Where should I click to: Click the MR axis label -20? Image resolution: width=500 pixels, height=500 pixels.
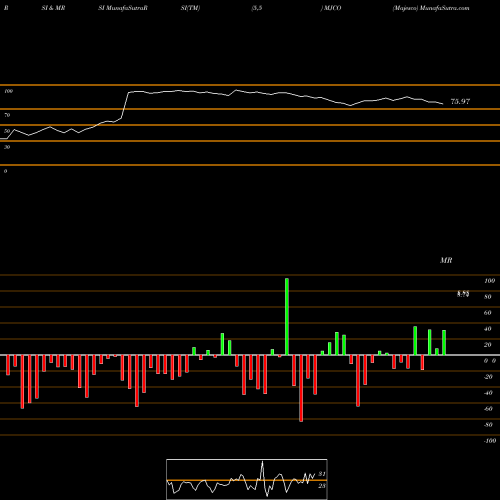[488, 377]
